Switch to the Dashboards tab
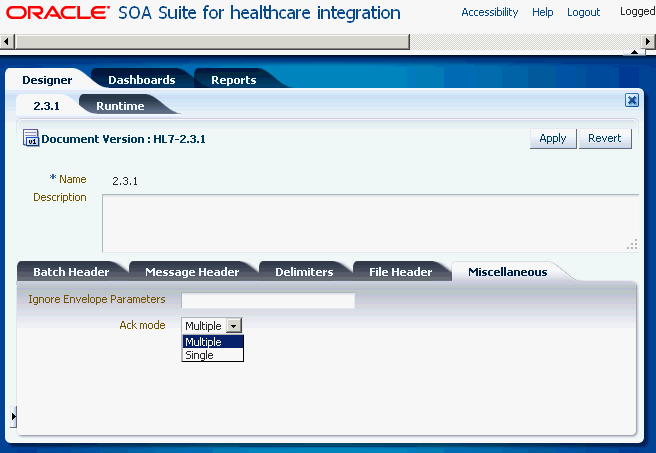This screenshot has width=656, height=453. pos(141,80)
